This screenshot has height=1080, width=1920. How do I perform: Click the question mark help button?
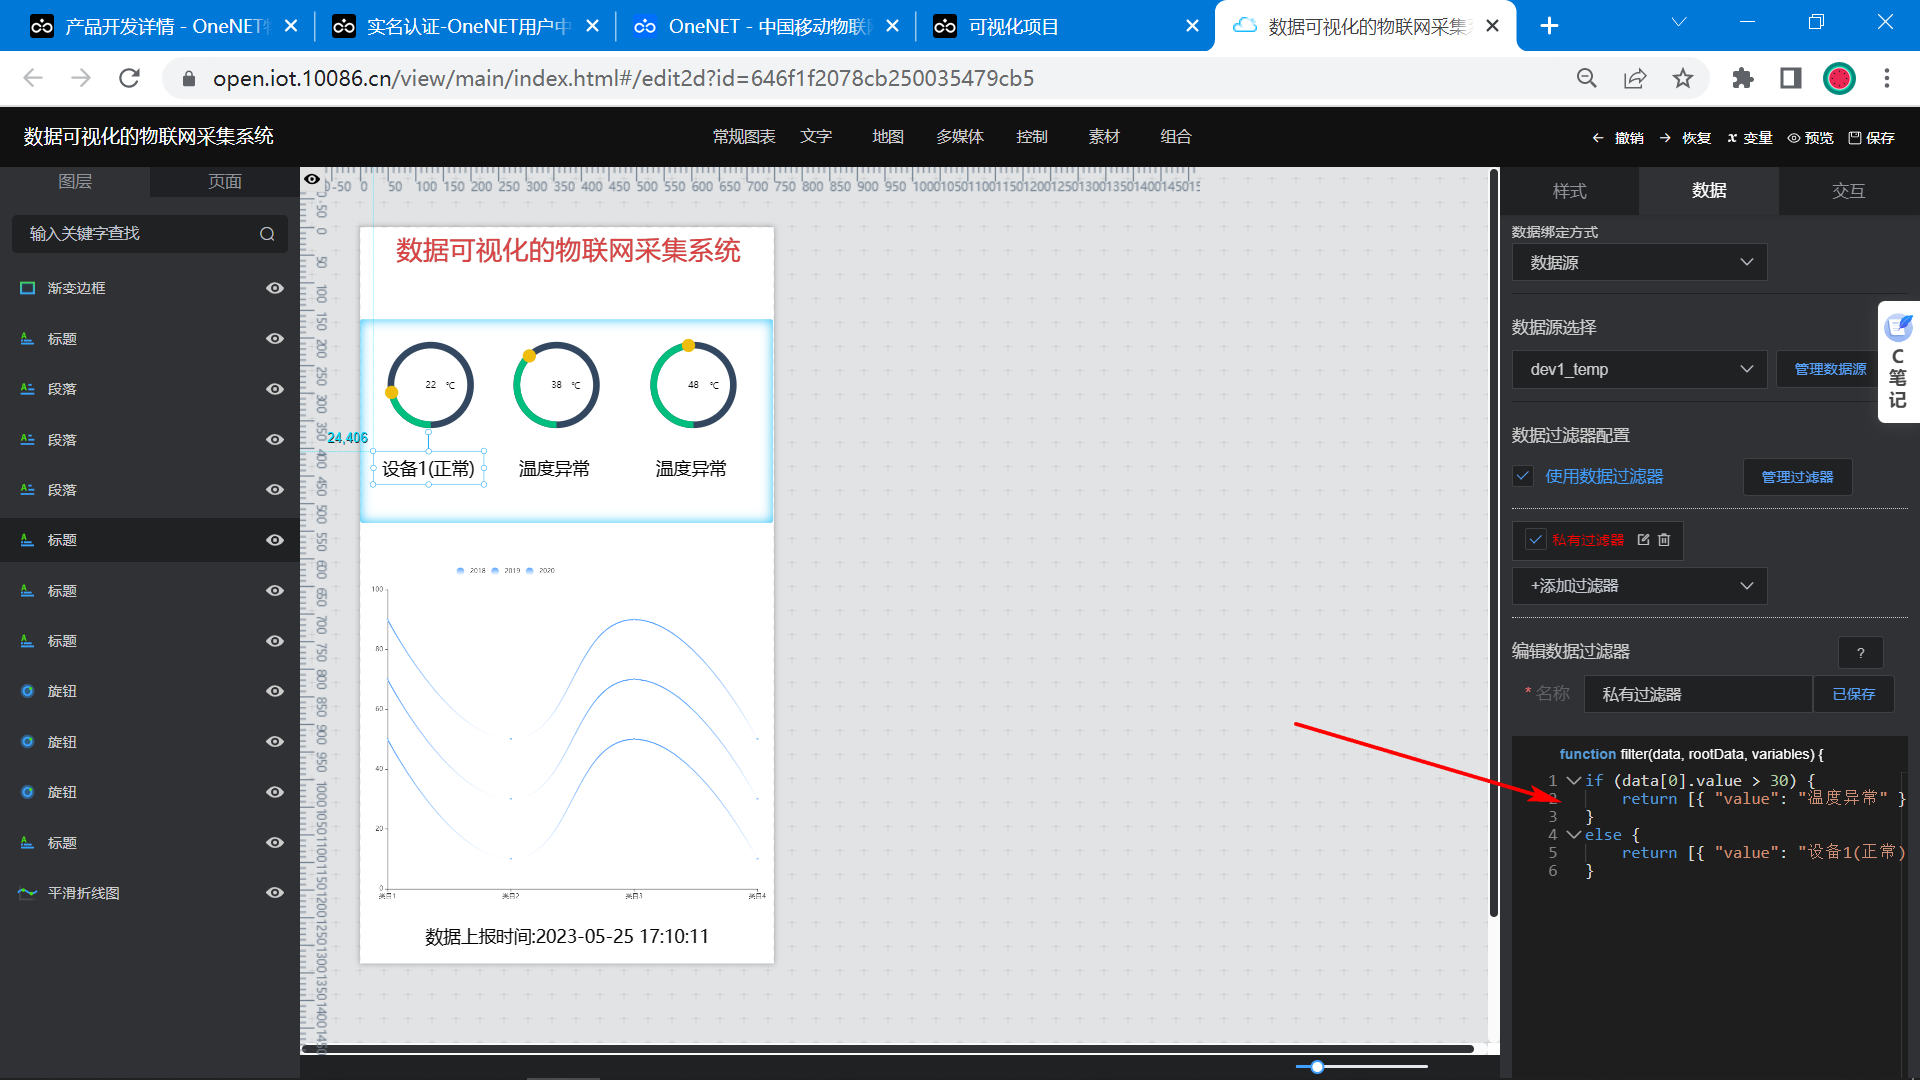click(1860, 653)
